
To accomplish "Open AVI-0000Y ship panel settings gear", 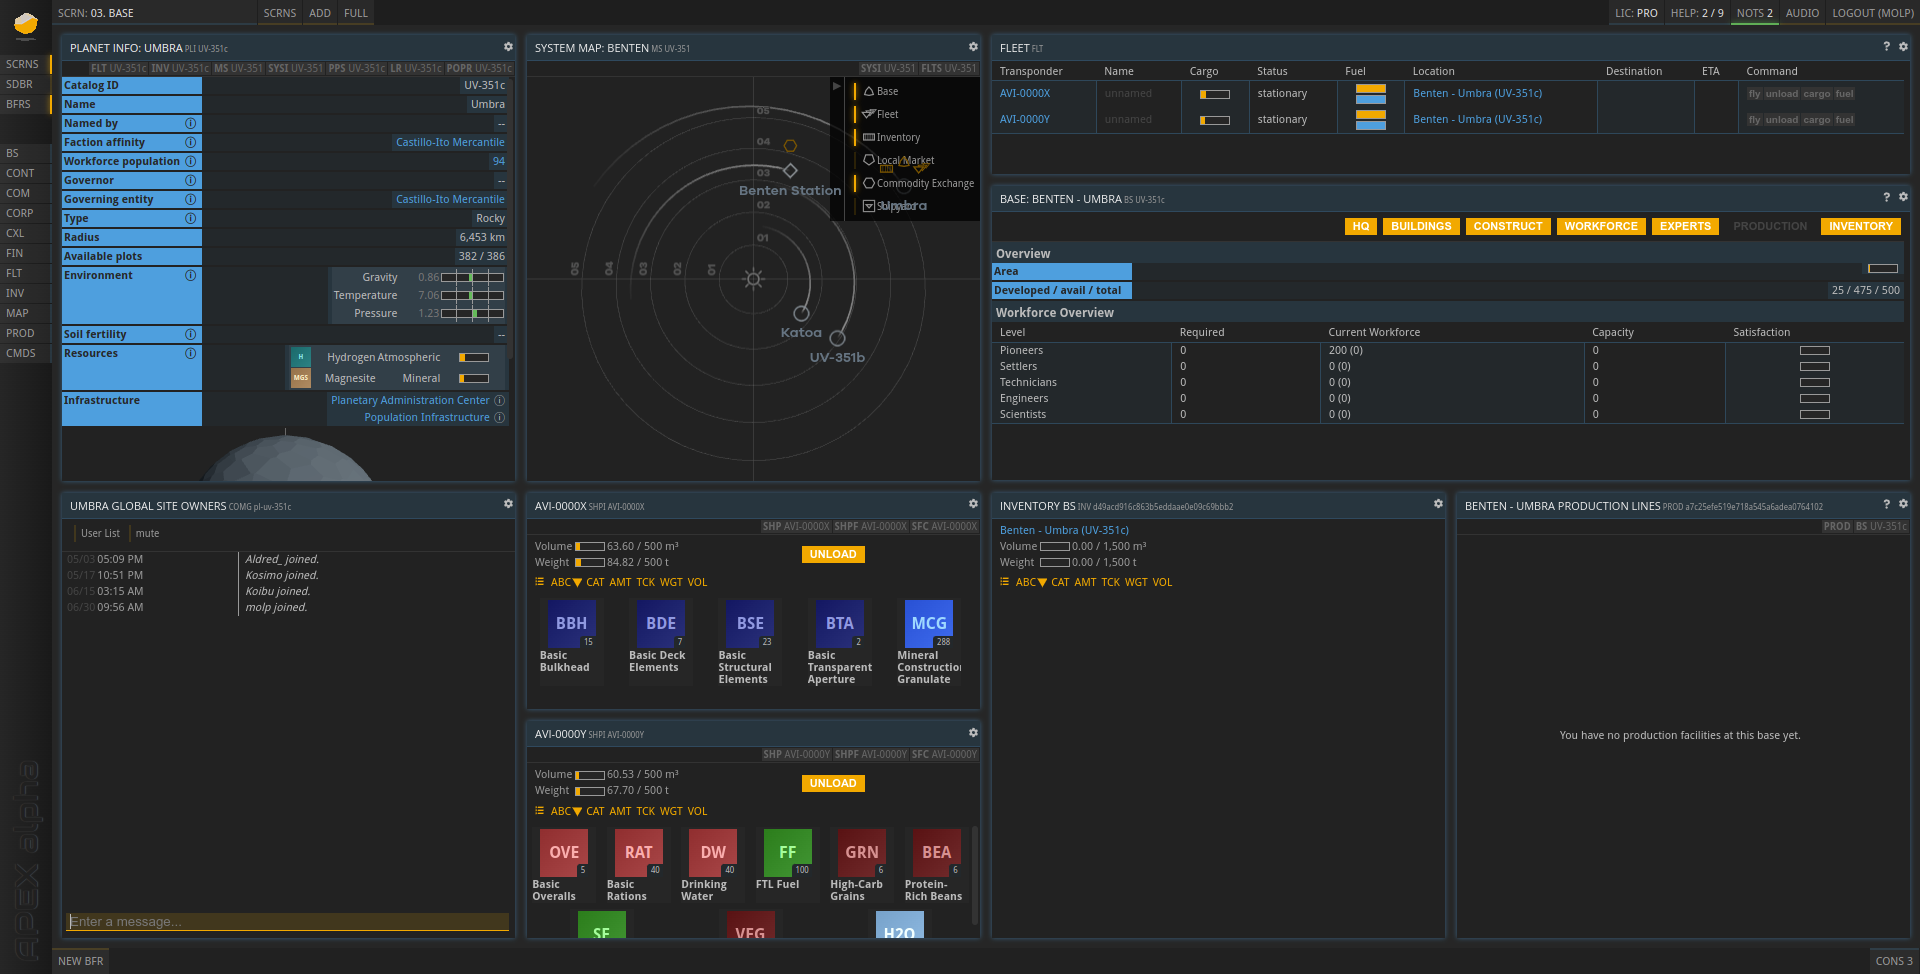I will [x=973, y=733].
